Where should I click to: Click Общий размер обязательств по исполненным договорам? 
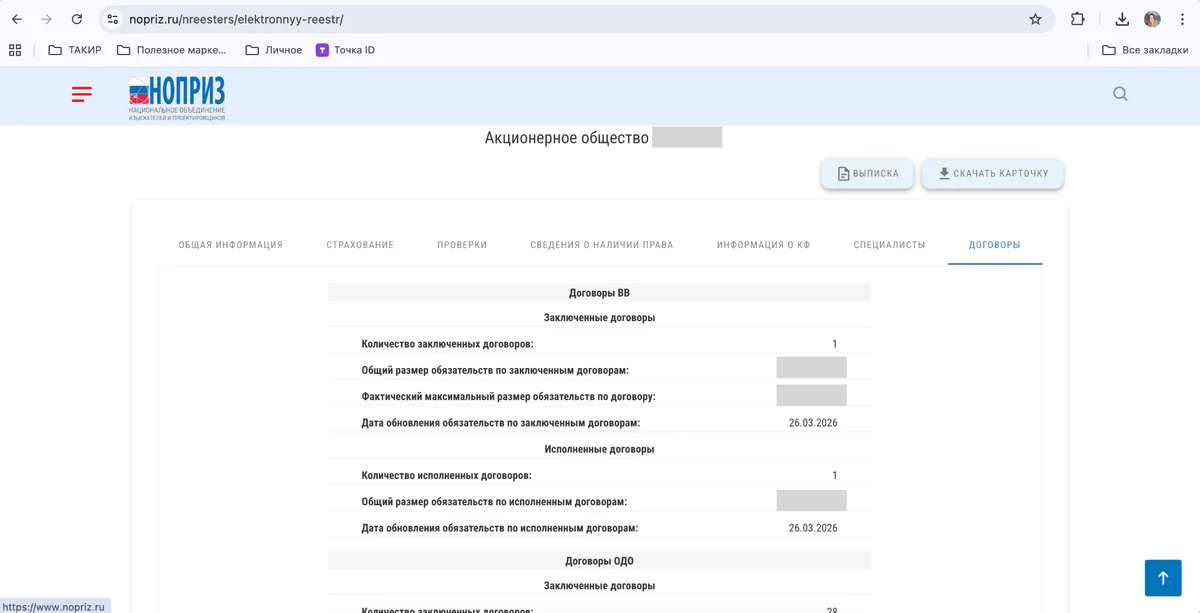[494, 501]
